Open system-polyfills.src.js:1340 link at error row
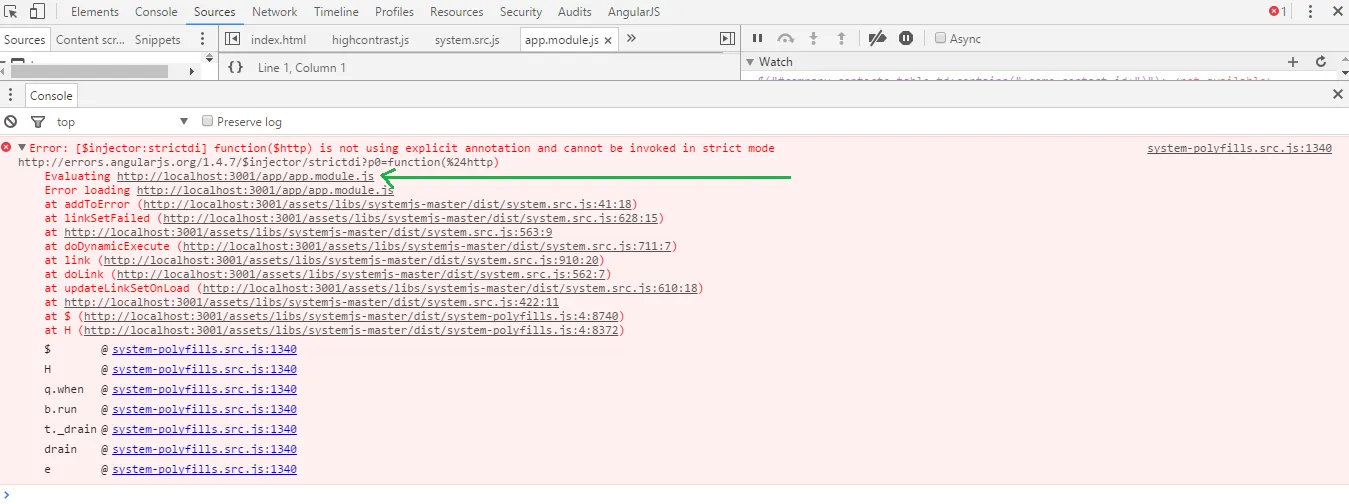Screen dimensions: 1349x504 [1239, 149]
